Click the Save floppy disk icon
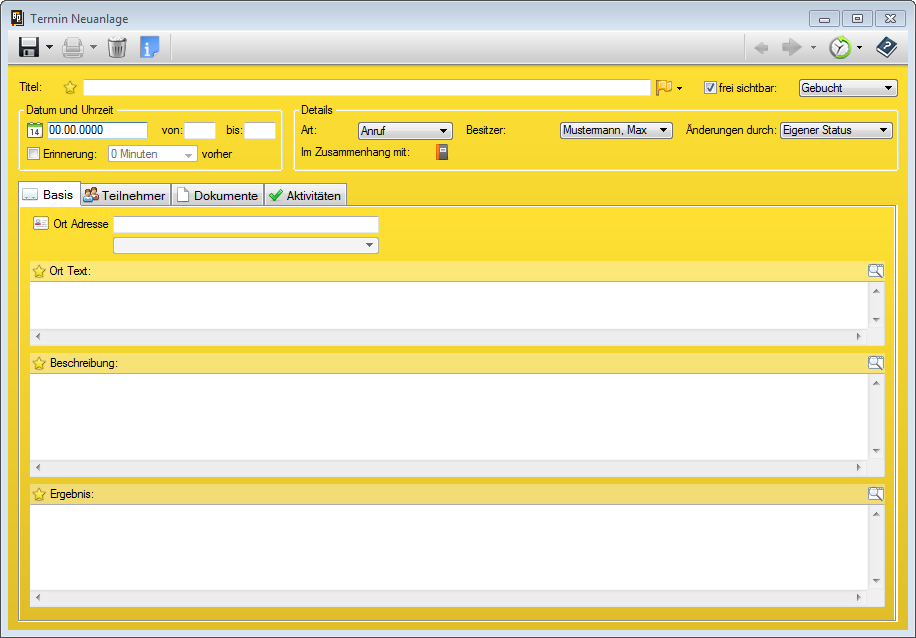The height and width of the screenshot is (638, 916). 29,47
